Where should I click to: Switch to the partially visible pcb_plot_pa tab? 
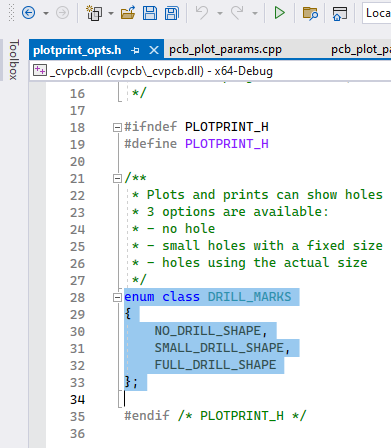(361, 49)
